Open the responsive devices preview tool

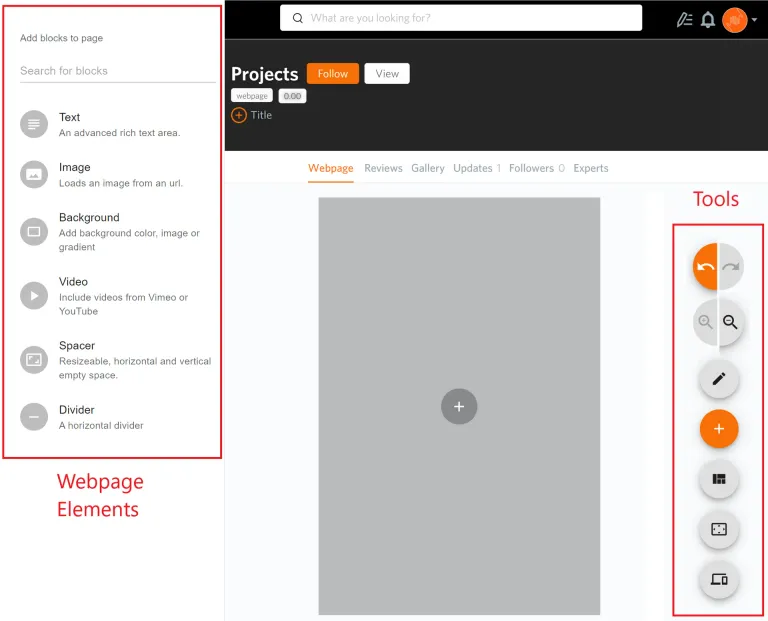(x=719, y=579)
